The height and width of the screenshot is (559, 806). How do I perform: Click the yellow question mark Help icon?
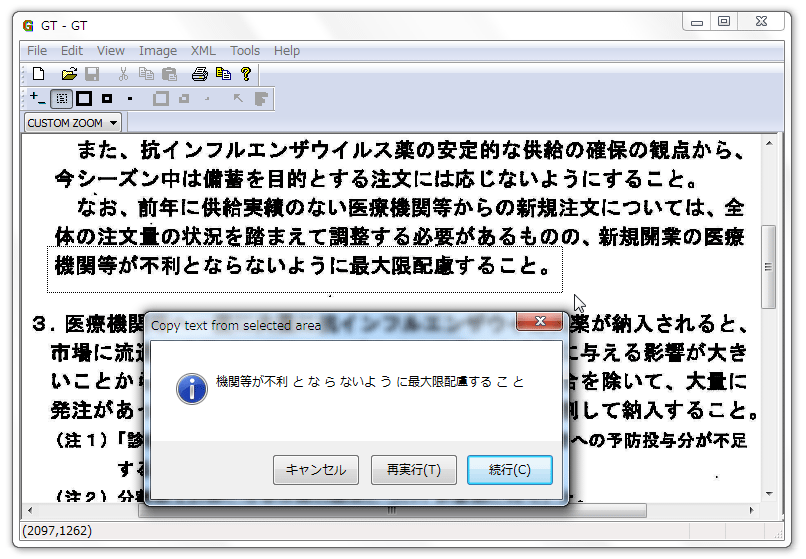245,74
